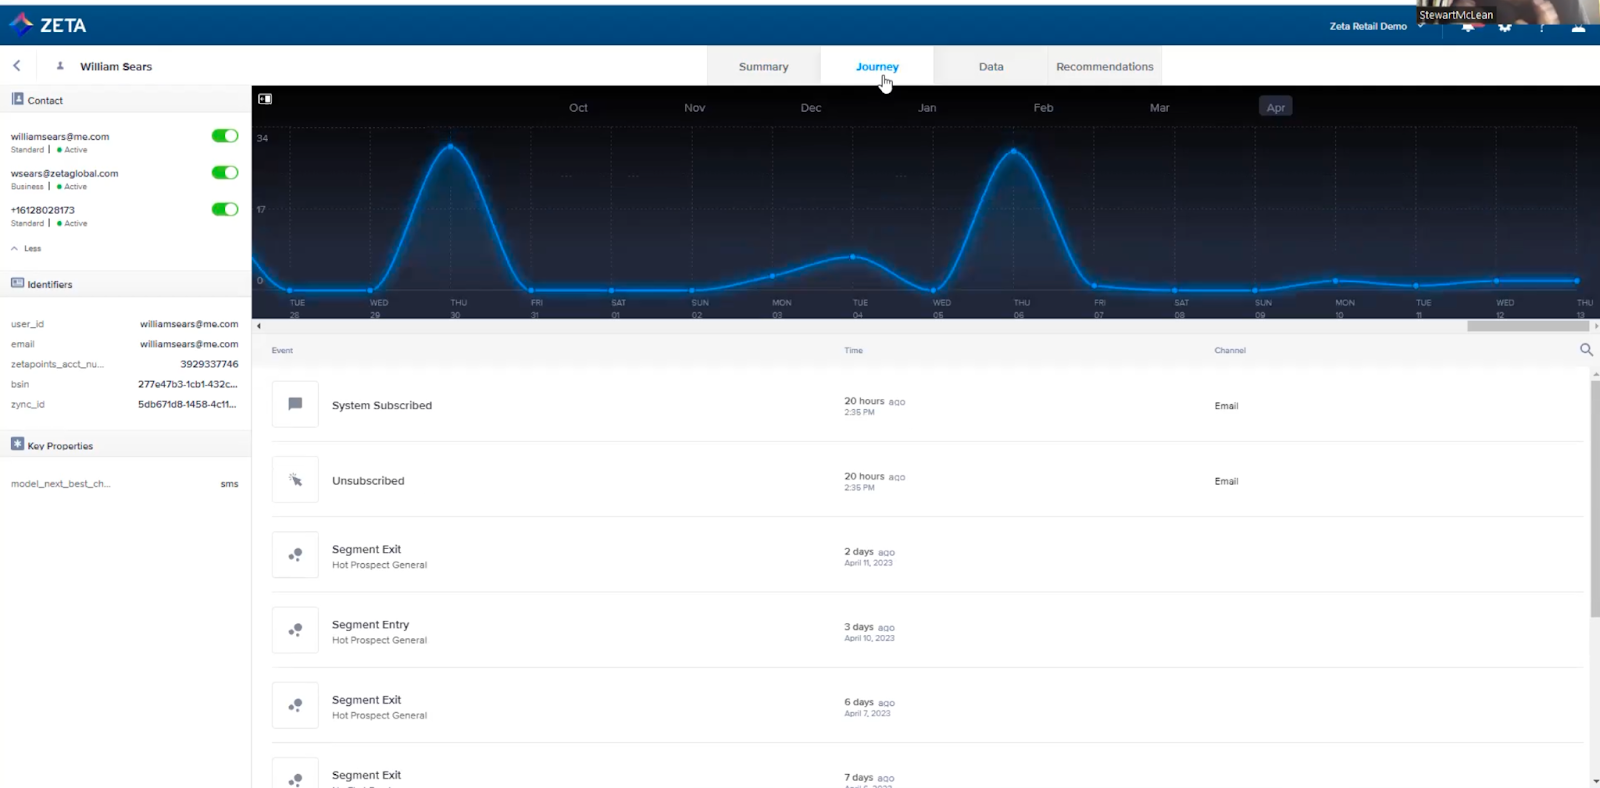
Task: Disable the williamsears@me.com toggle
Action: pyautogui.click(x=225, y=136)
